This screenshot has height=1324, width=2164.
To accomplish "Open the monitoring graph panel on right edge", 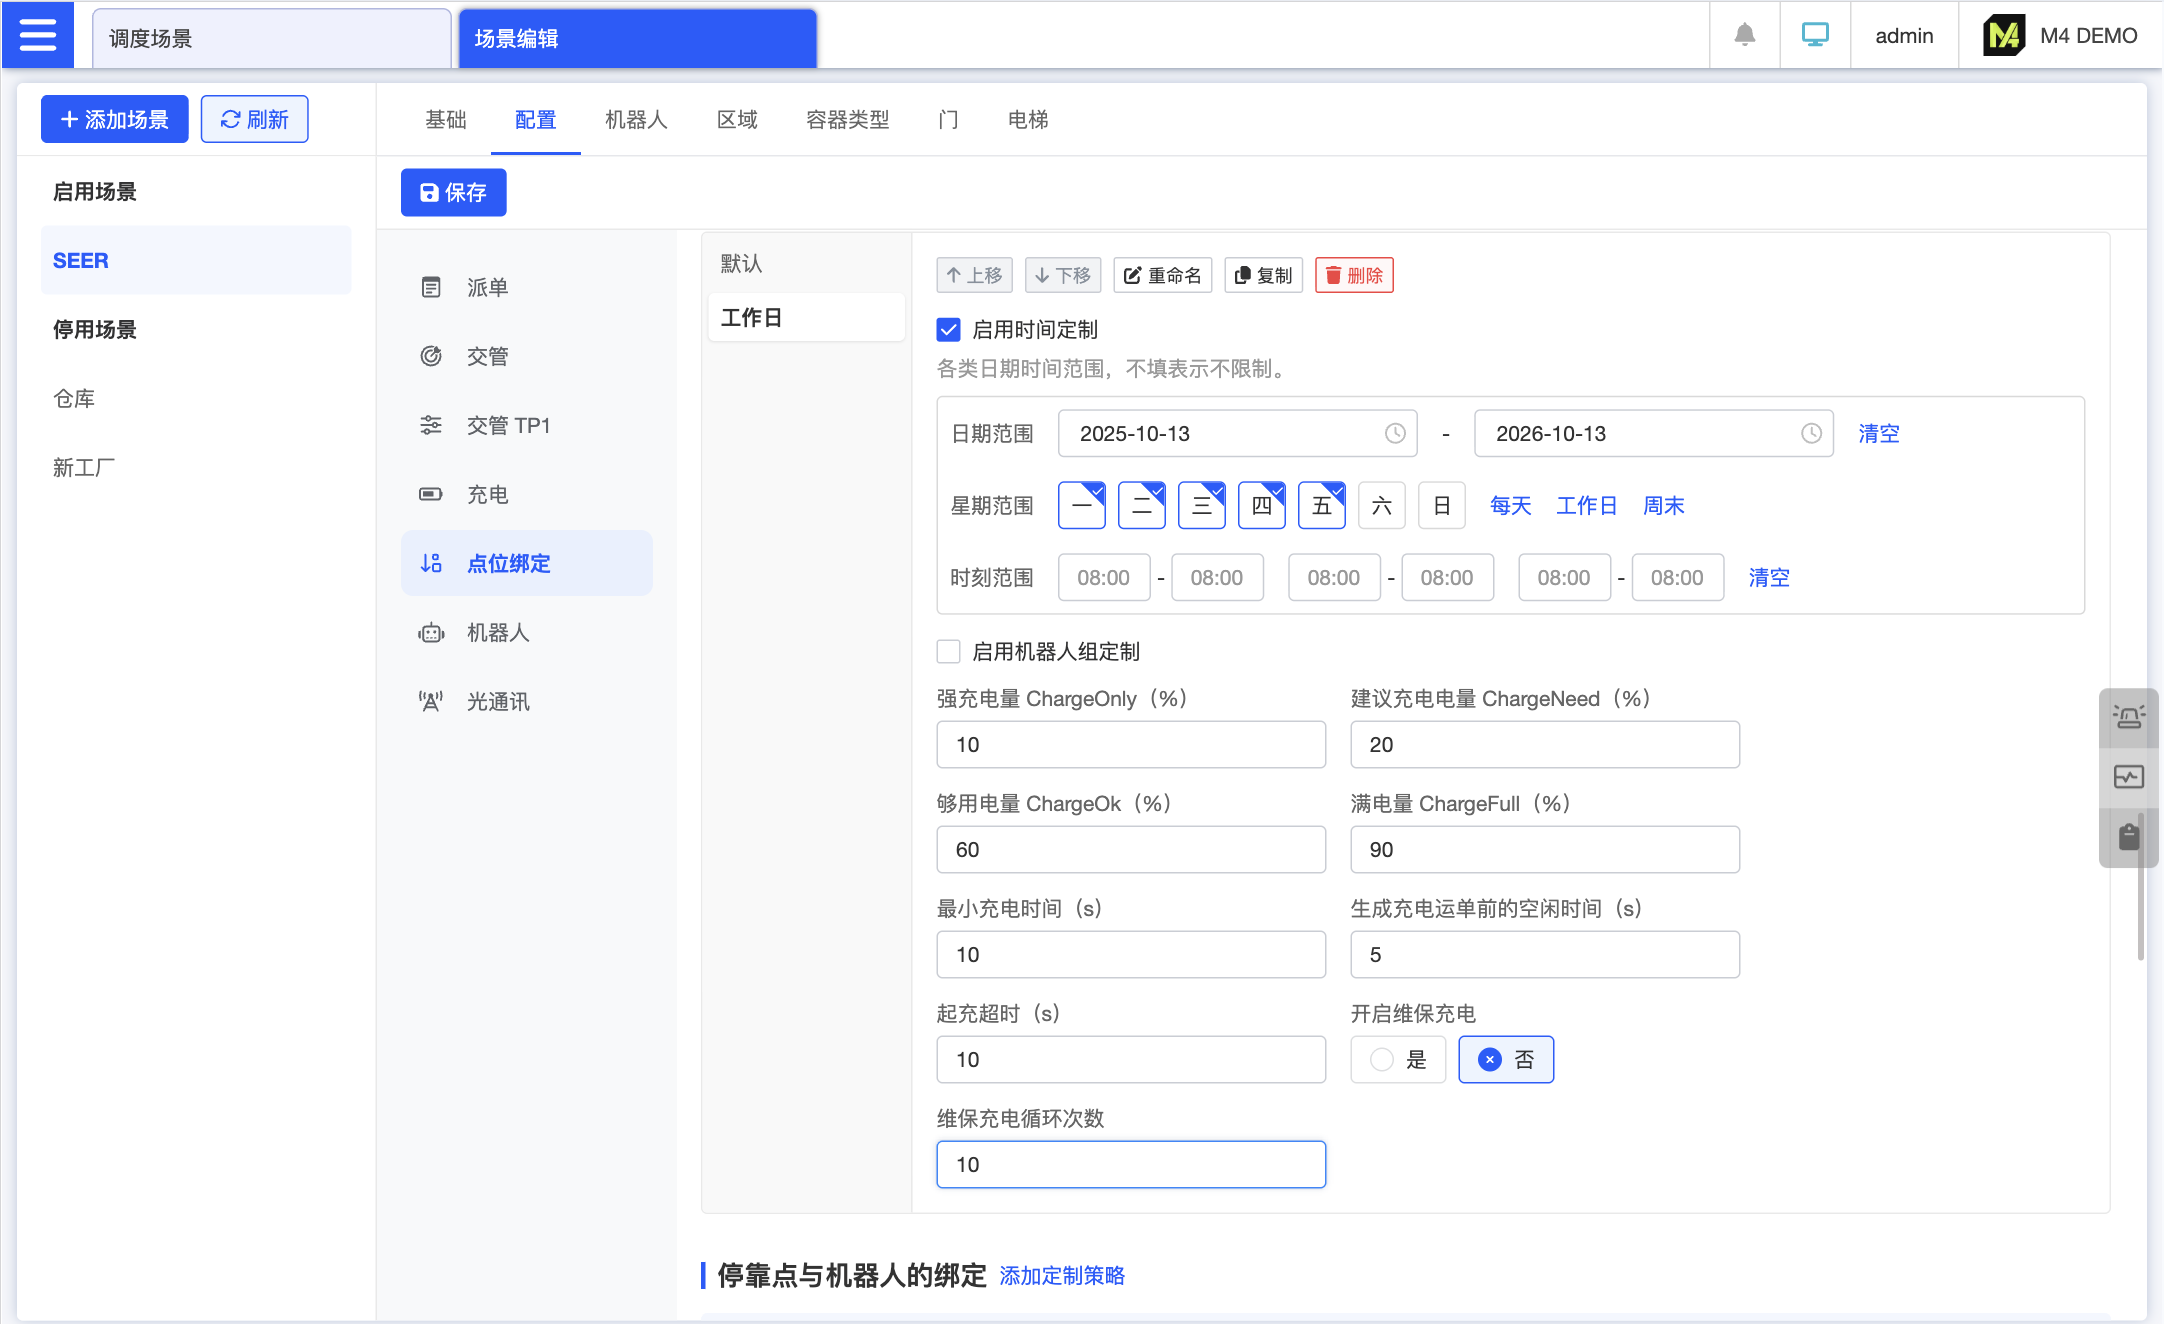I will click(2129, 776).
